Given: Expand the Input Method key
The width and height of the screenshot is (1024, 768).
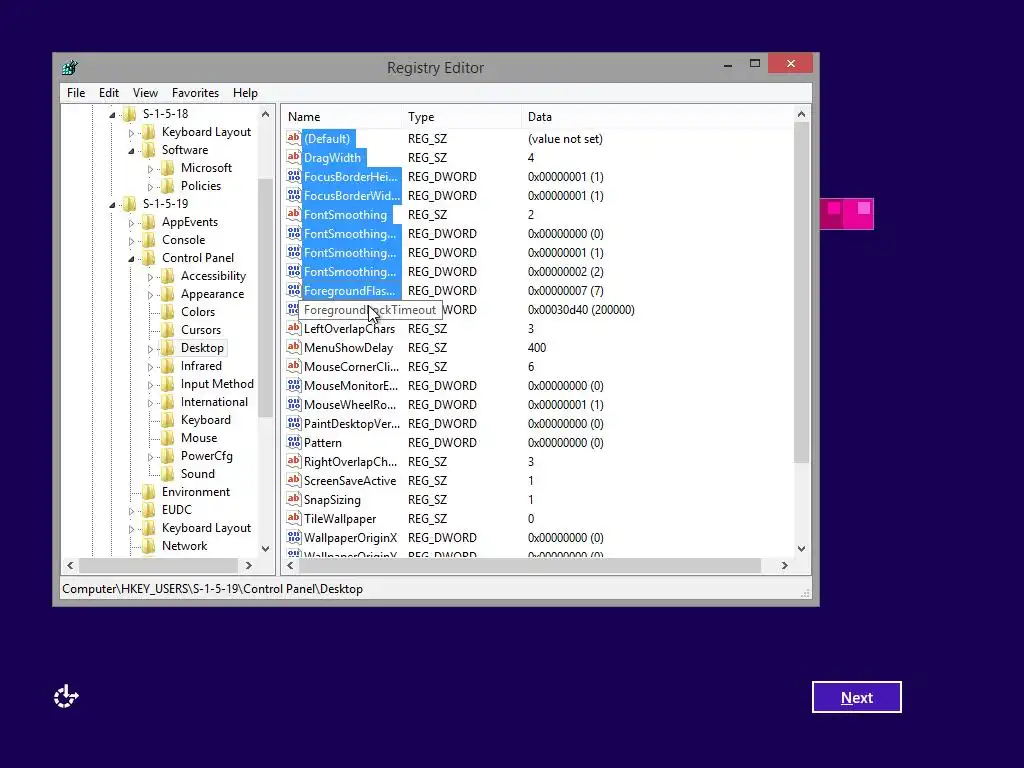Looking at the screenshot, I should [x=150, y=385].
